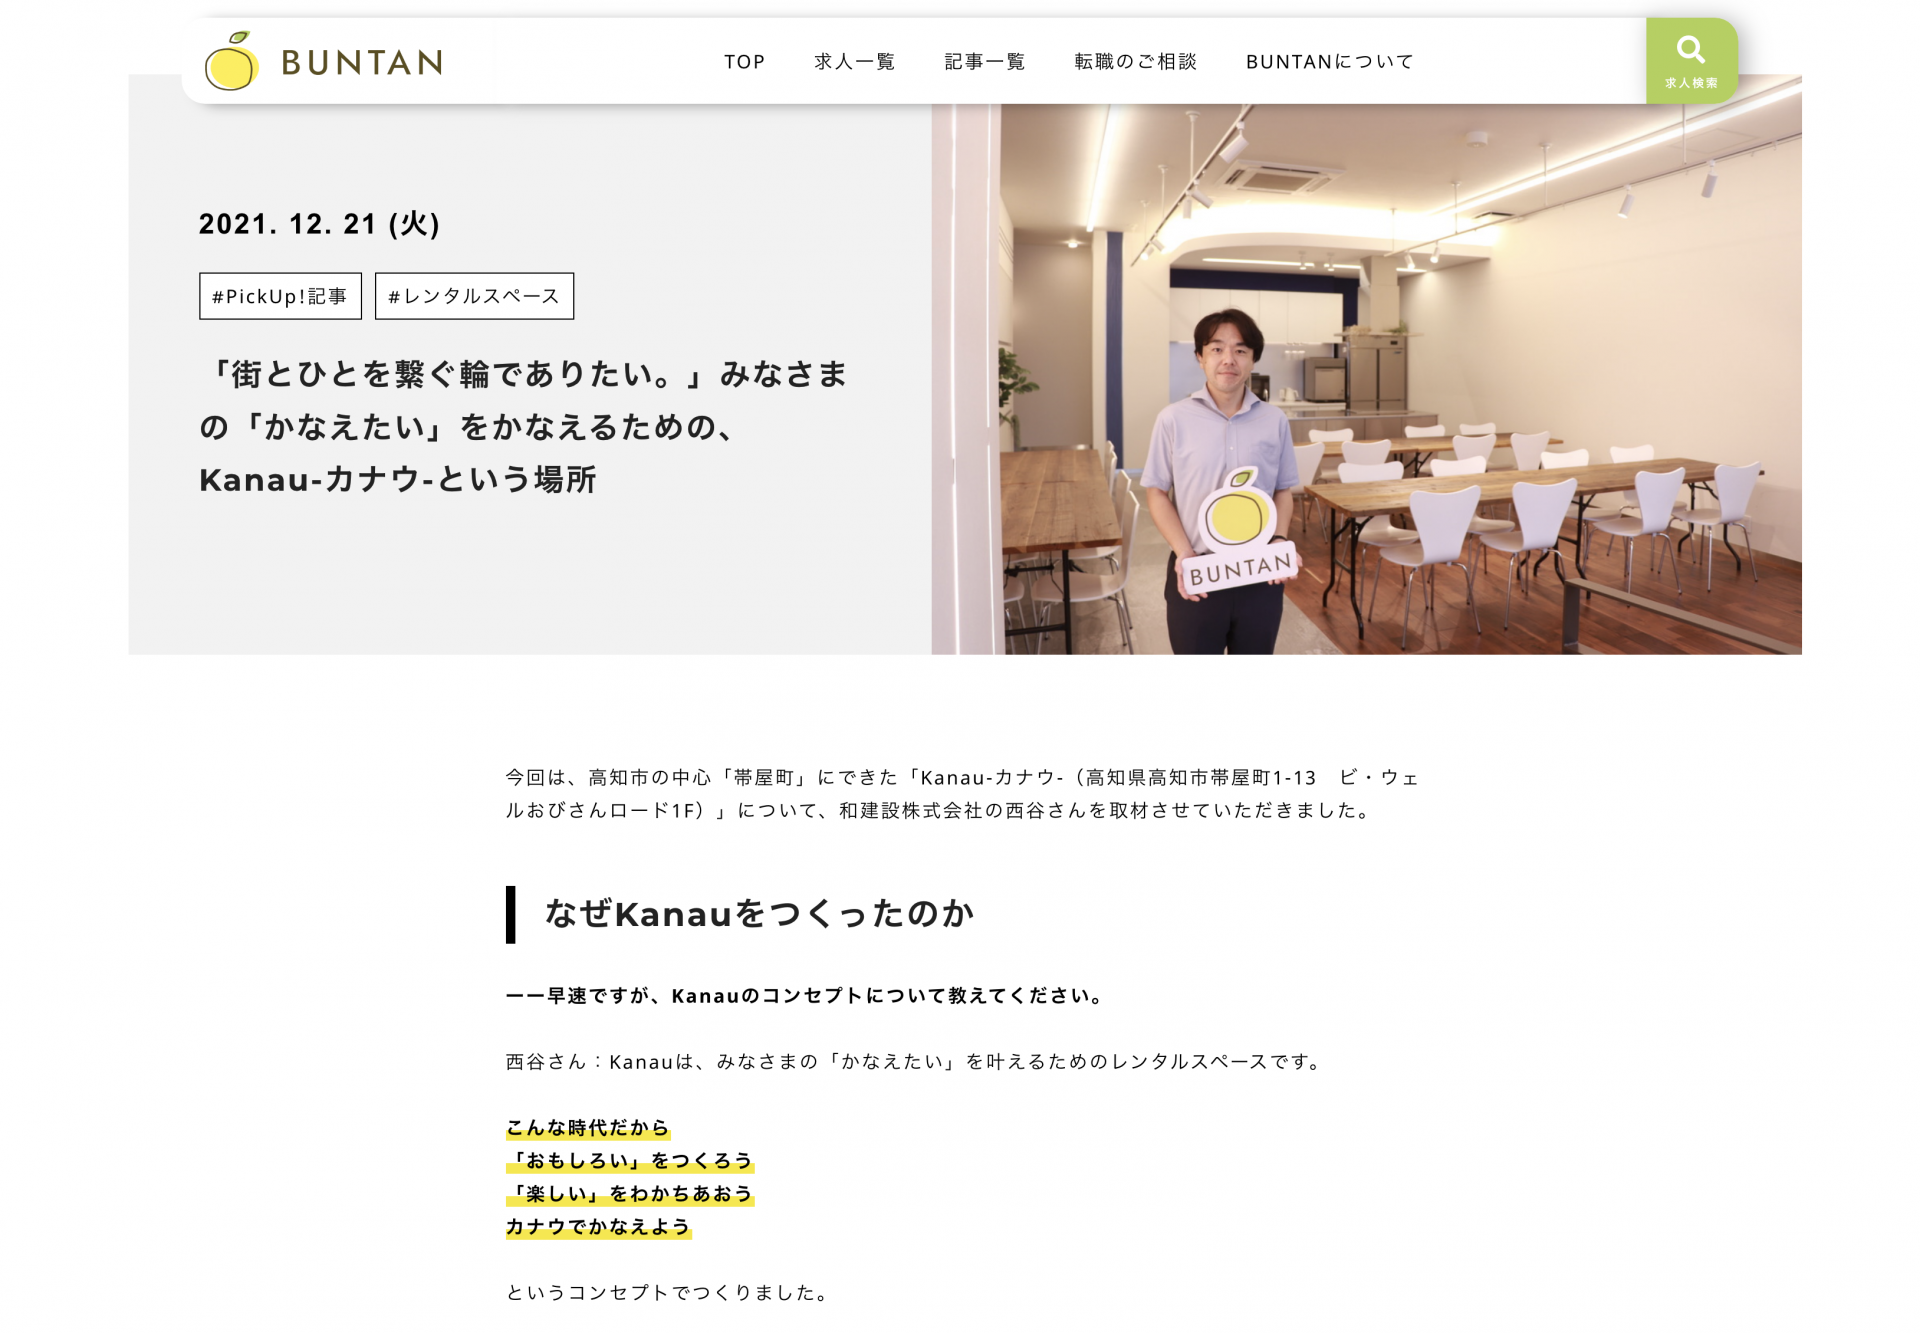This screenshot has width=1920, height=1333.
Task: Click highlighted text カナウでかなえよう
Action: point(598,1227)
